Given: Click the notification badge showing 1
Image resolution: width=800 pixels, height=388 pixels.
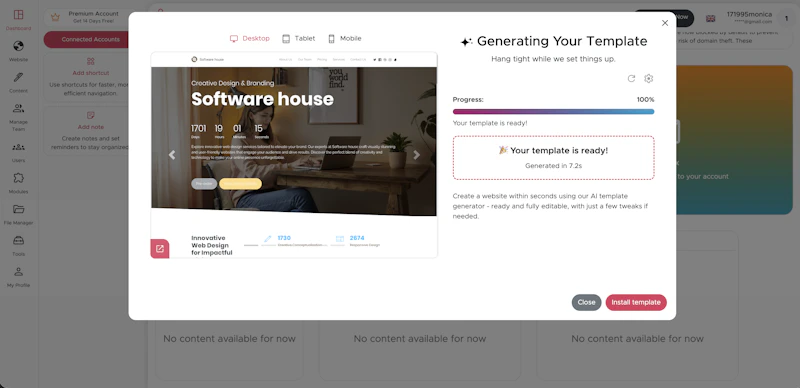Looking at the screenshot, I should click(786, 18).
